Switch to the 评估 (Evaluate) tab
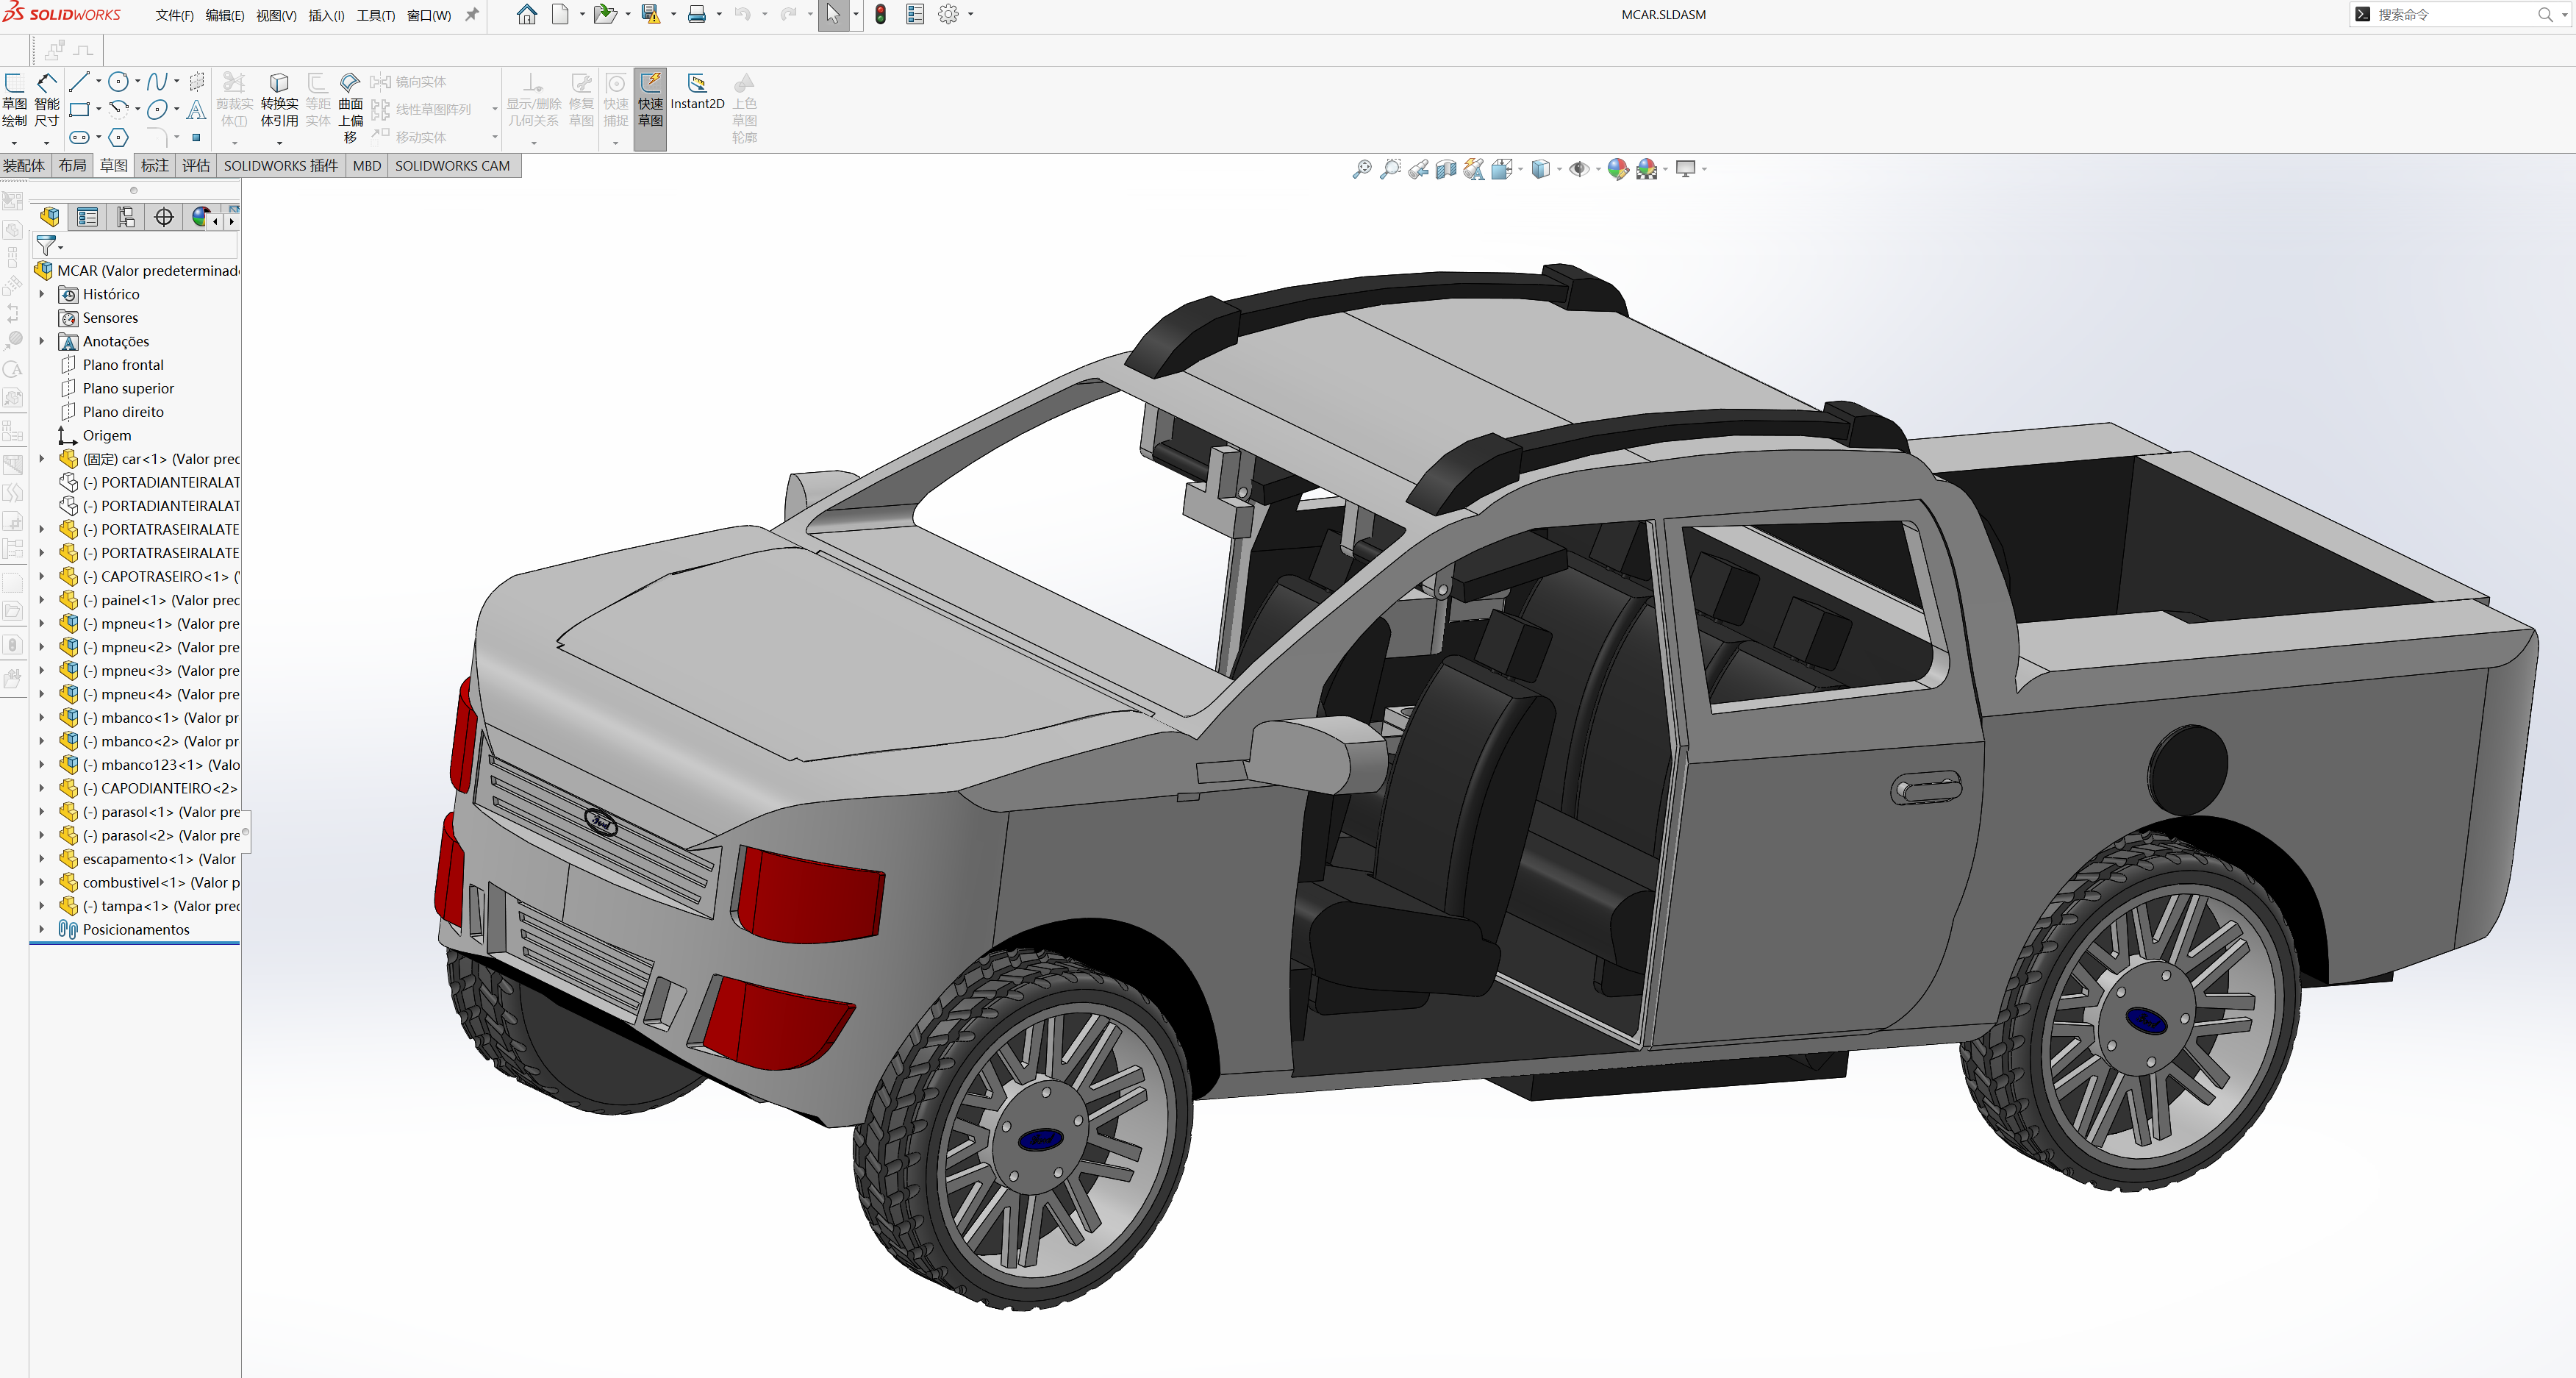 (x=196, y=166)
